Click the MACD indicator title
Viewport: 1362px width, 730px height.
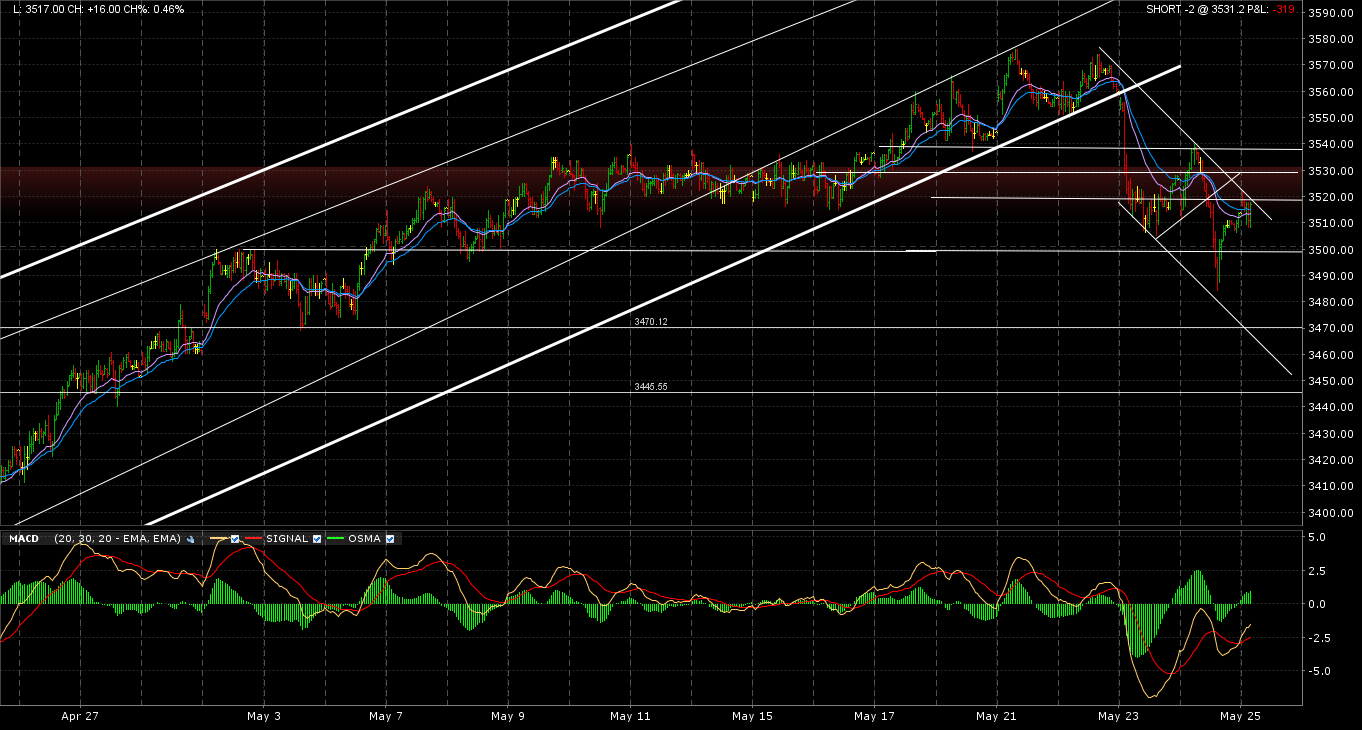[x=24, y=539]
